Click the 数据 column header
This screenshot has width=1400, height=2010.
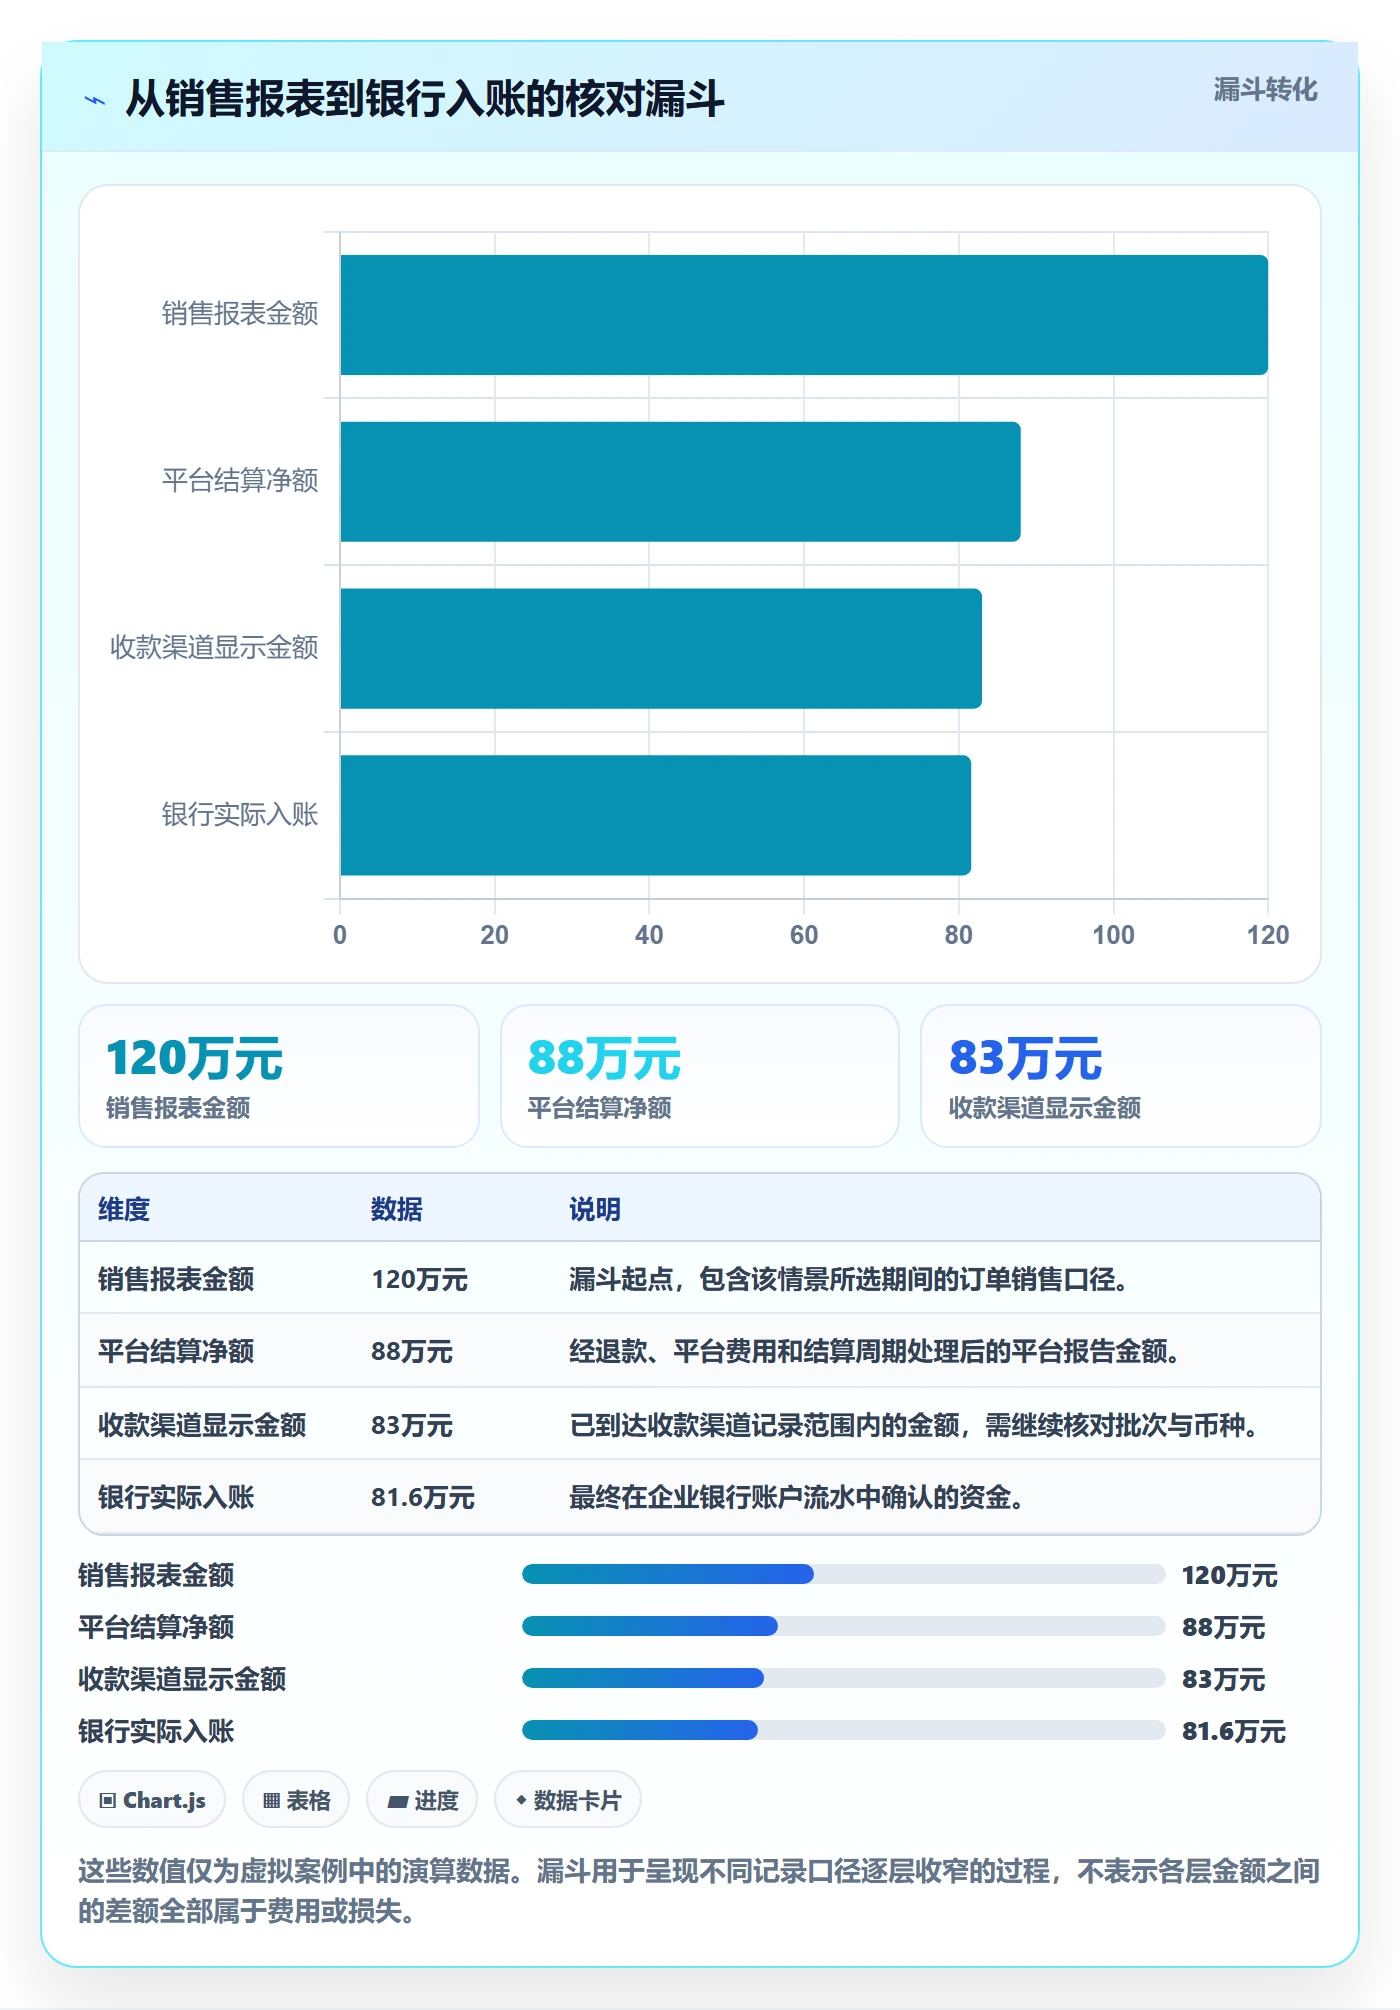coord(397,1210)
